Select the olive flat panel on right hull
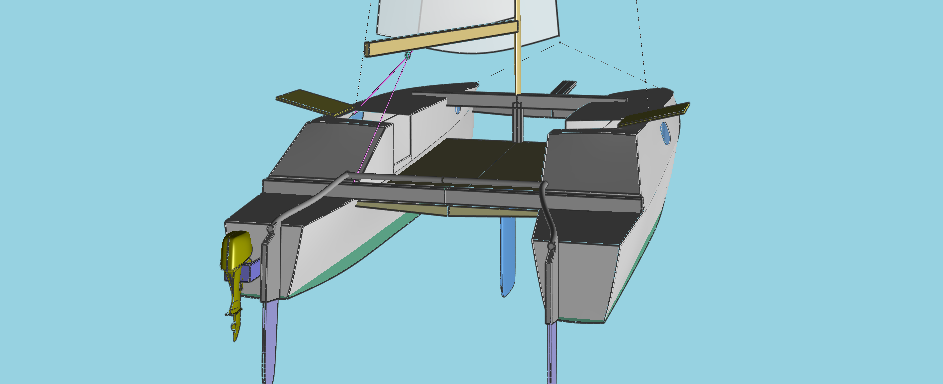The image size is (943, 384). pyautogui.click(x=654, y=115)
